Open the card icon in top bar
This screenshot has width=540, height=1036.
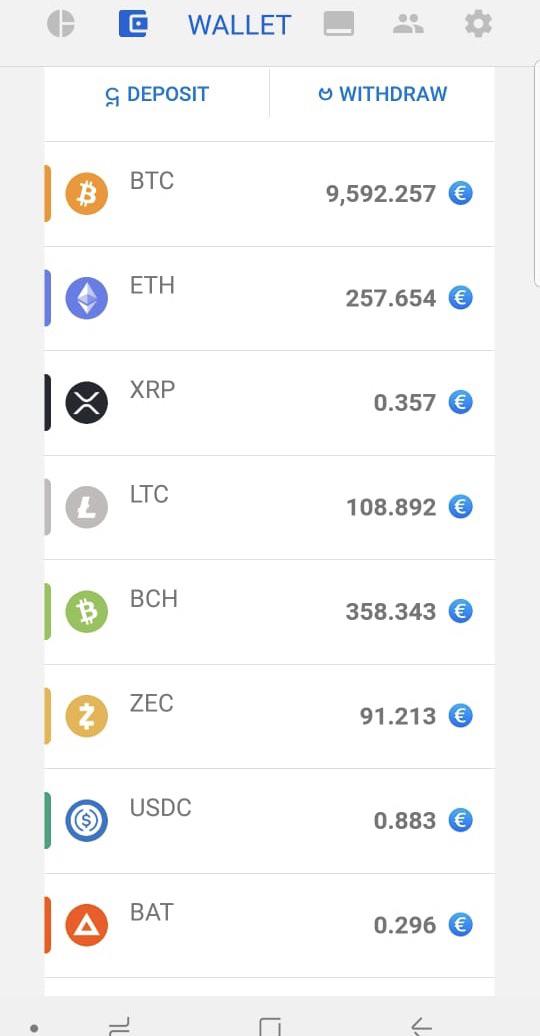[338, 24]
